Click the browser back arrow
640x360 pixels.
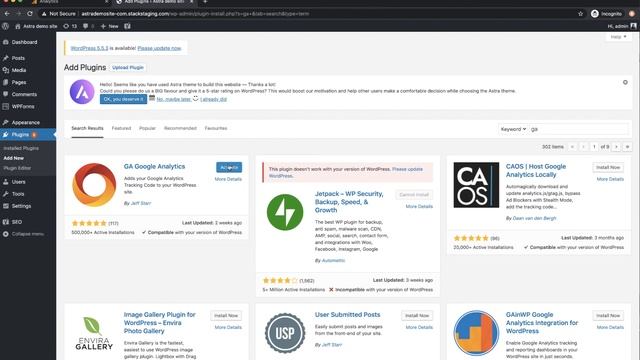[7, 13]
